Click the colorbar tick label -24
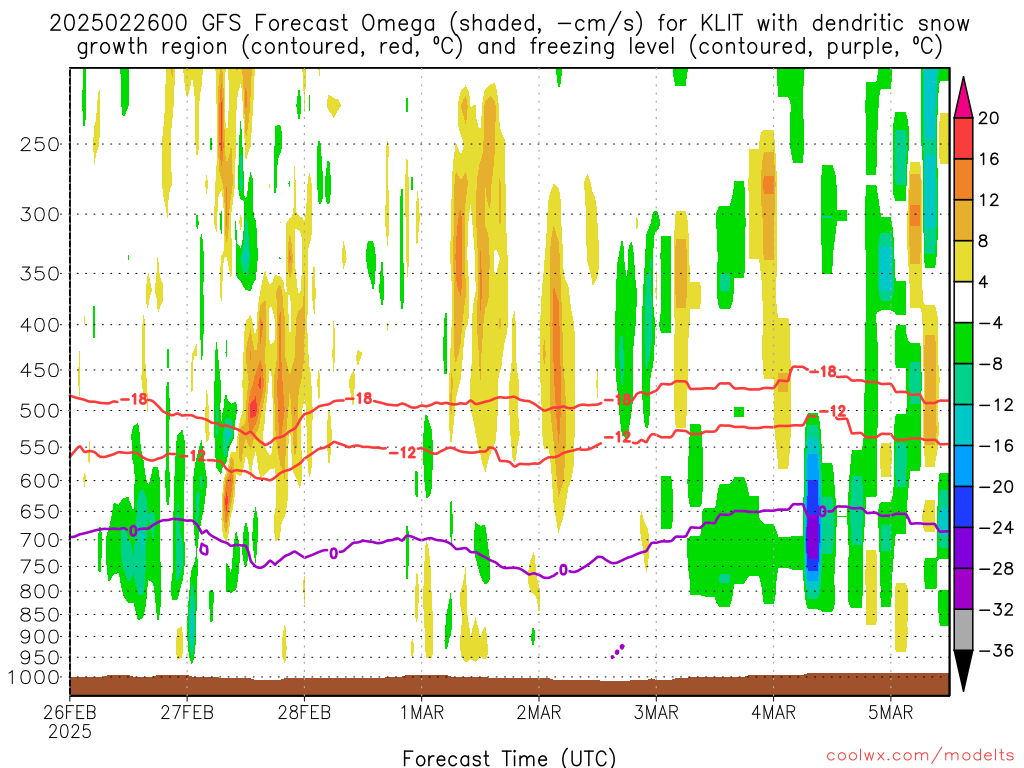 tap(996, 528)
